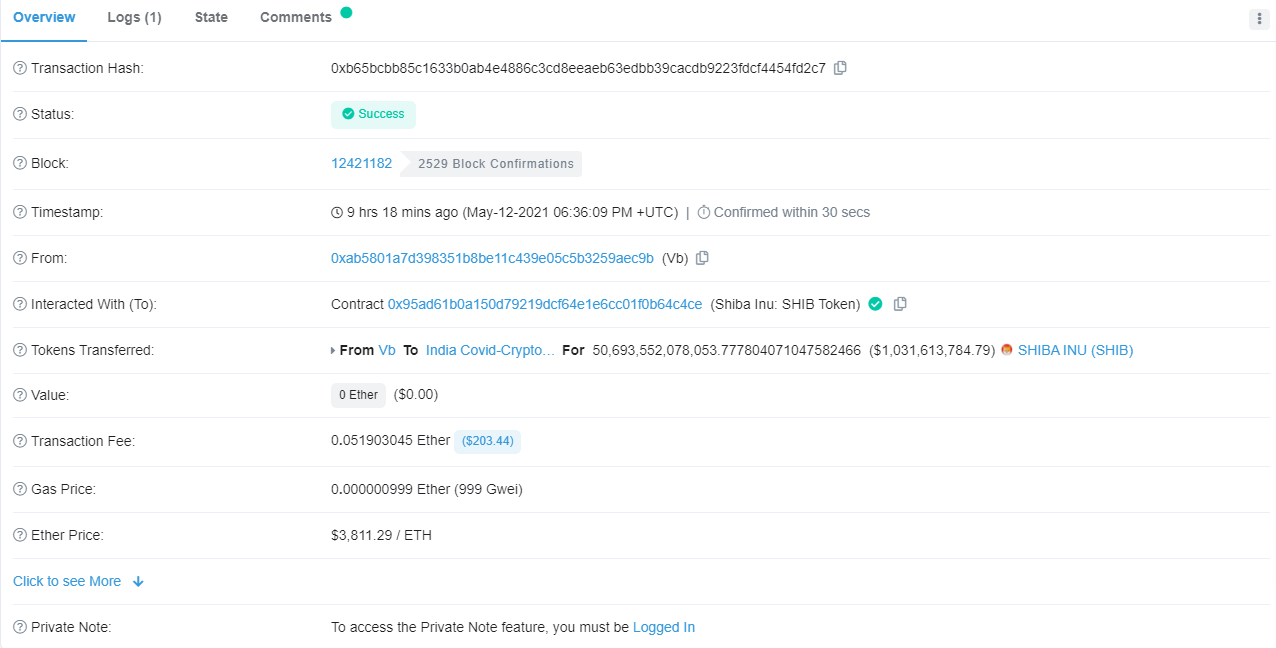The width and height of the screenshot is (1276, 648).
Task: Click help icon beside Gas Price
Action: (19, 489)
